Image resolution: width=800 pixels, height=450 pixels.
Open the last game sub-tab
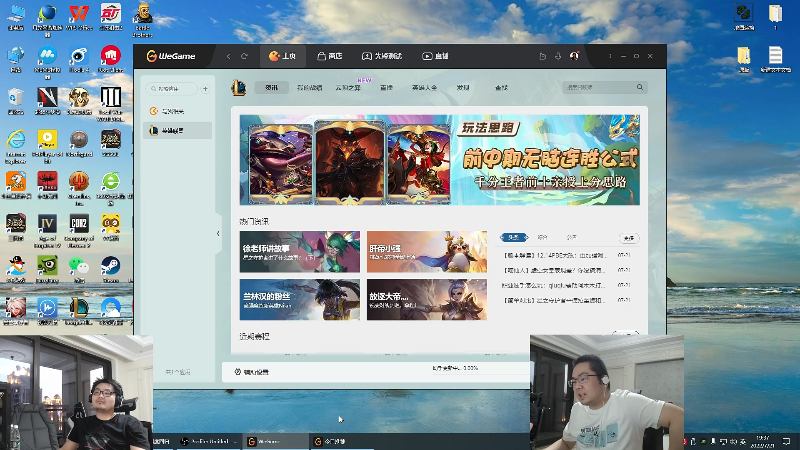(502, 88)
